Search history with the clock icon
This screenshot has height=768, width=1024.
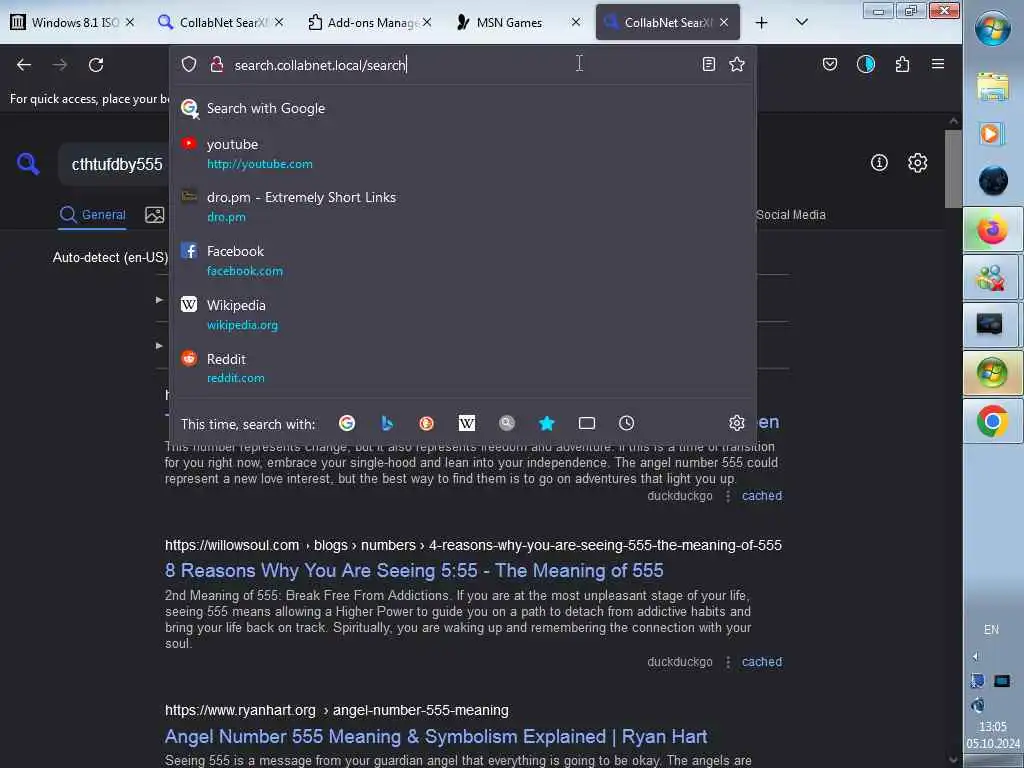click(x=626, y=423)
